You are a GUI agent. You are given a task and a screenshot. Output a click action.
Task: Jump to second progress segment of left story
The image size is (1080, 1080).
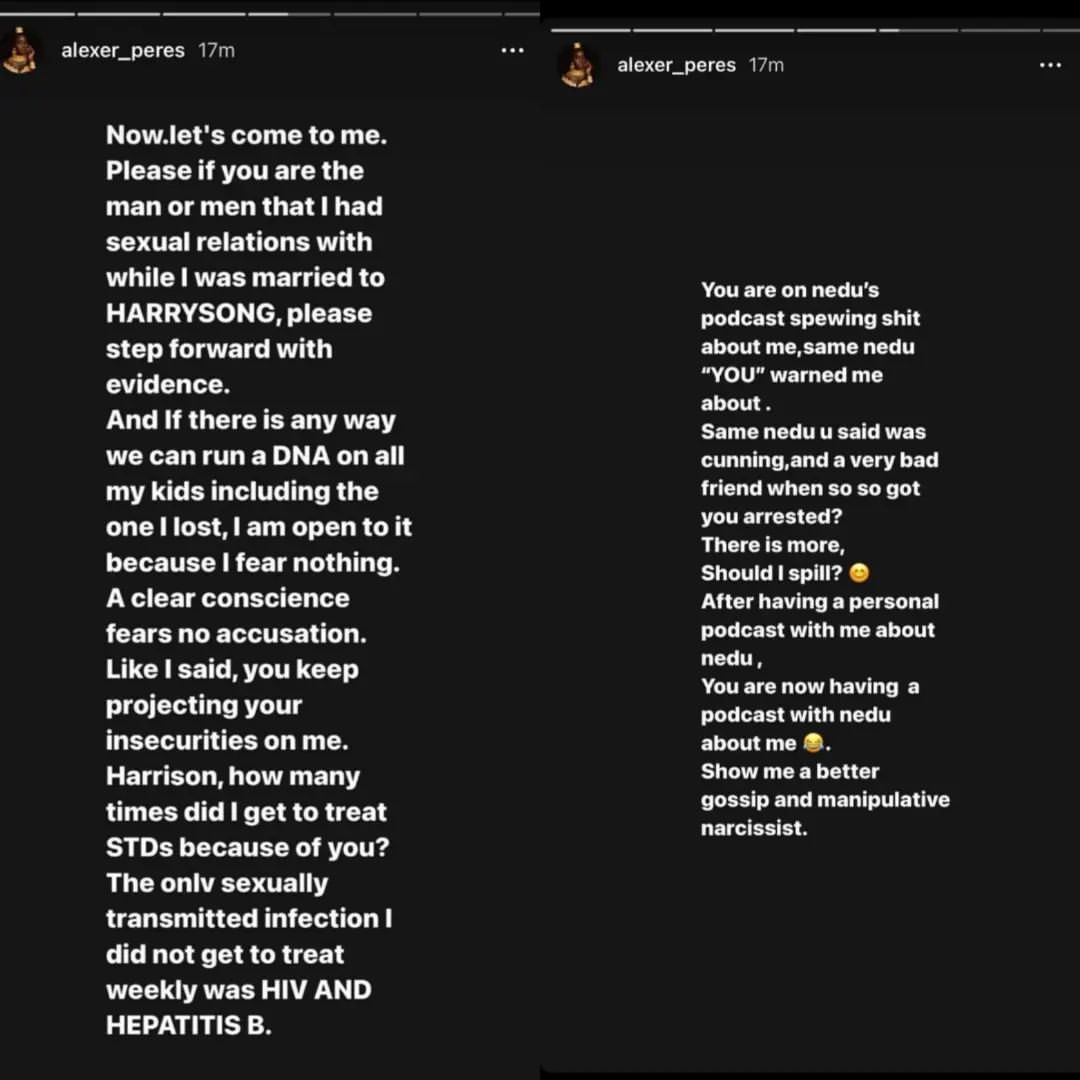(119, 14)
